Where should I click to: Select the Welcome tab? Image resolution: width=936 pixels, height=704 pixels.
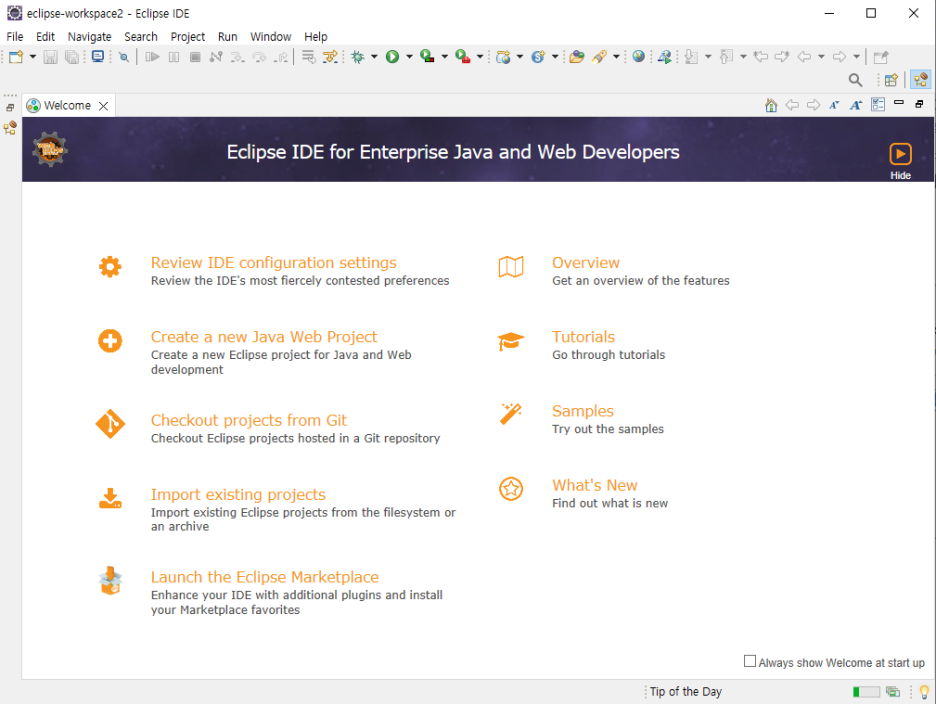[67, 106]
